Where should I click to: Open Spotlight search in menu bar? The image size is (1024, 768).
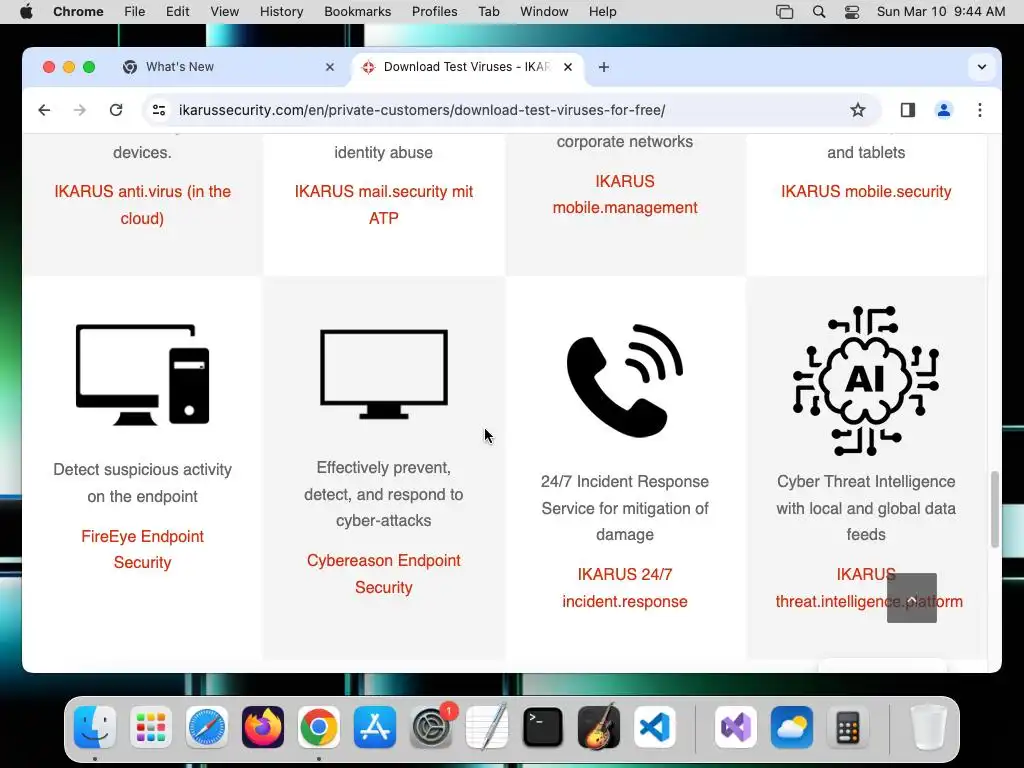tap(818, 11)
